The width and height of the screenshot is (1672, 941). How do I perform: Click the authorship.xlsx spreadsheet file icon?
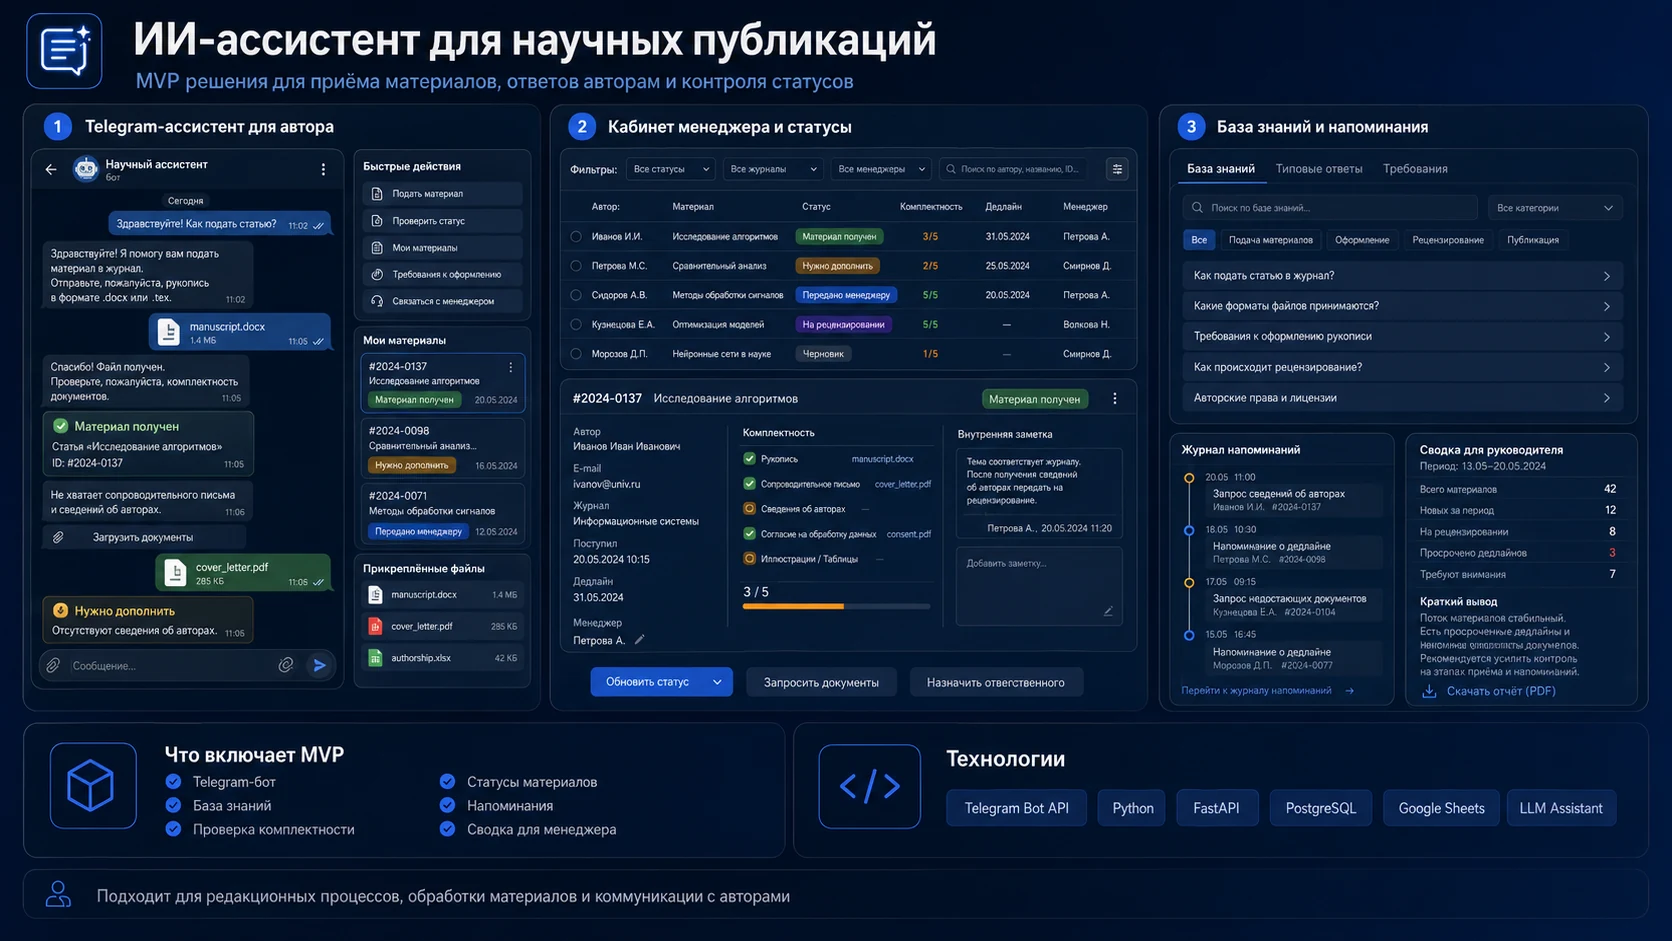[x=375, y=658]
